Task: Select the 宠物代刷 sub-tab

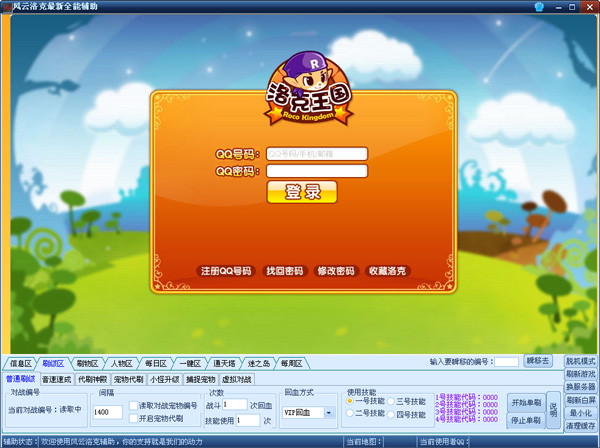Action: coord(128,379)
